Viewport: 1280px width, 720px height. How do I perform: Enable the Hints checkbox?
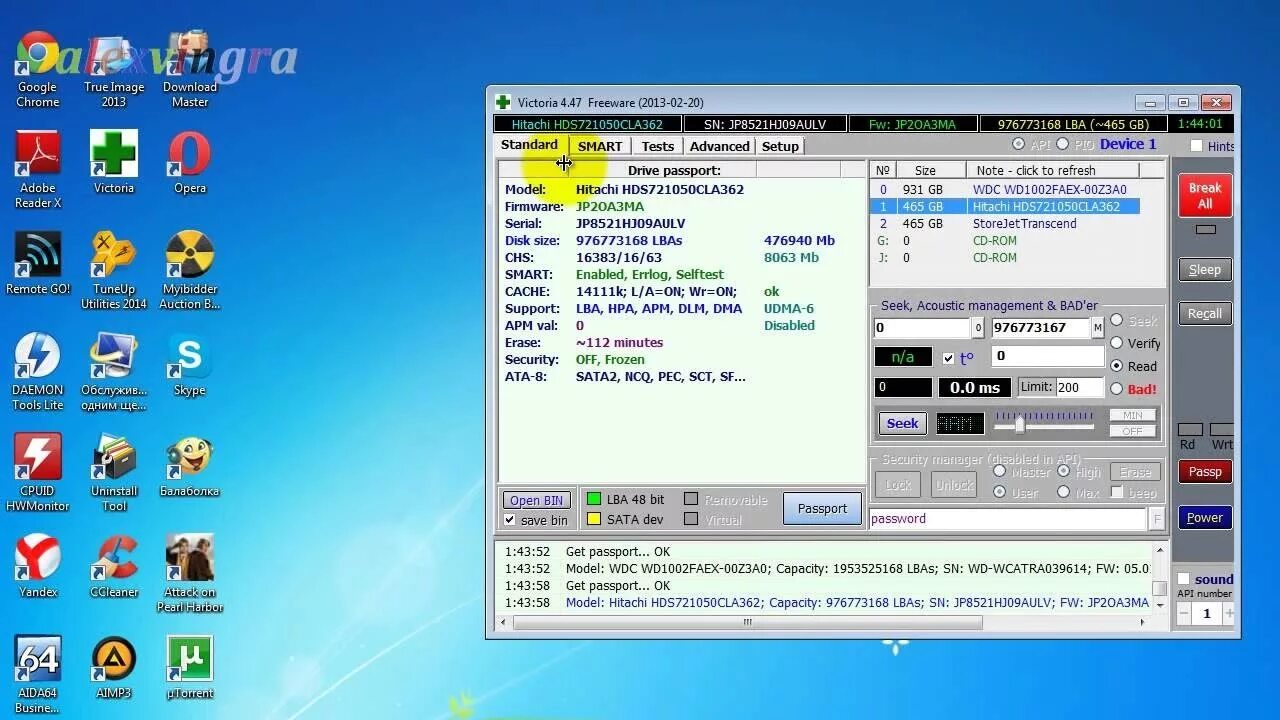tap(1196, 146)
